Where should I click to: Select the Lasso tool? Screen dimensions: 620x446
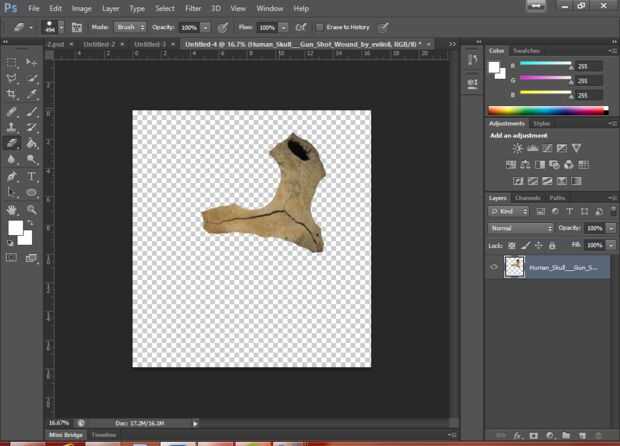pyautogui.click(x=11, y=77)
